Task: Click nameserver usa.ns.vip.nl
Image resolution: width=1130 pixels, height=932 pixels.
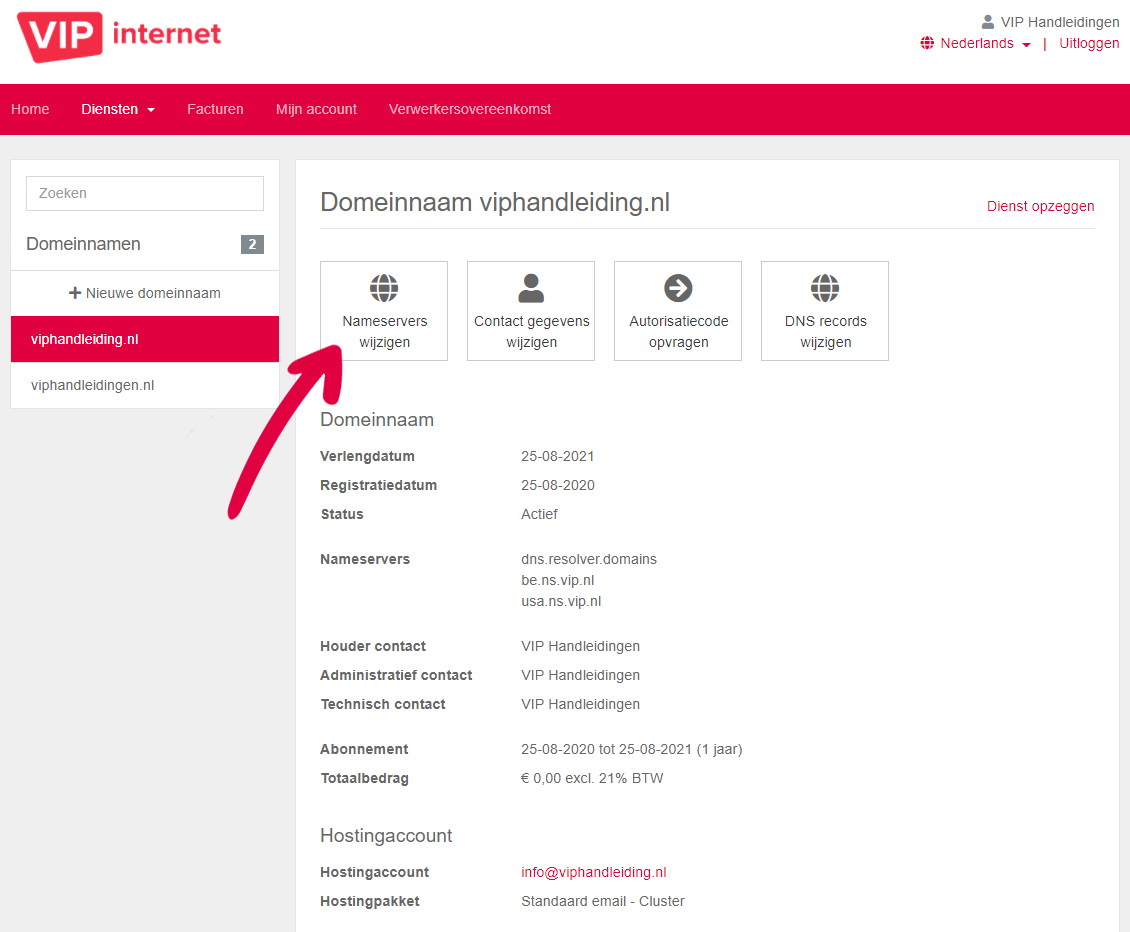Action: [561, 601]
